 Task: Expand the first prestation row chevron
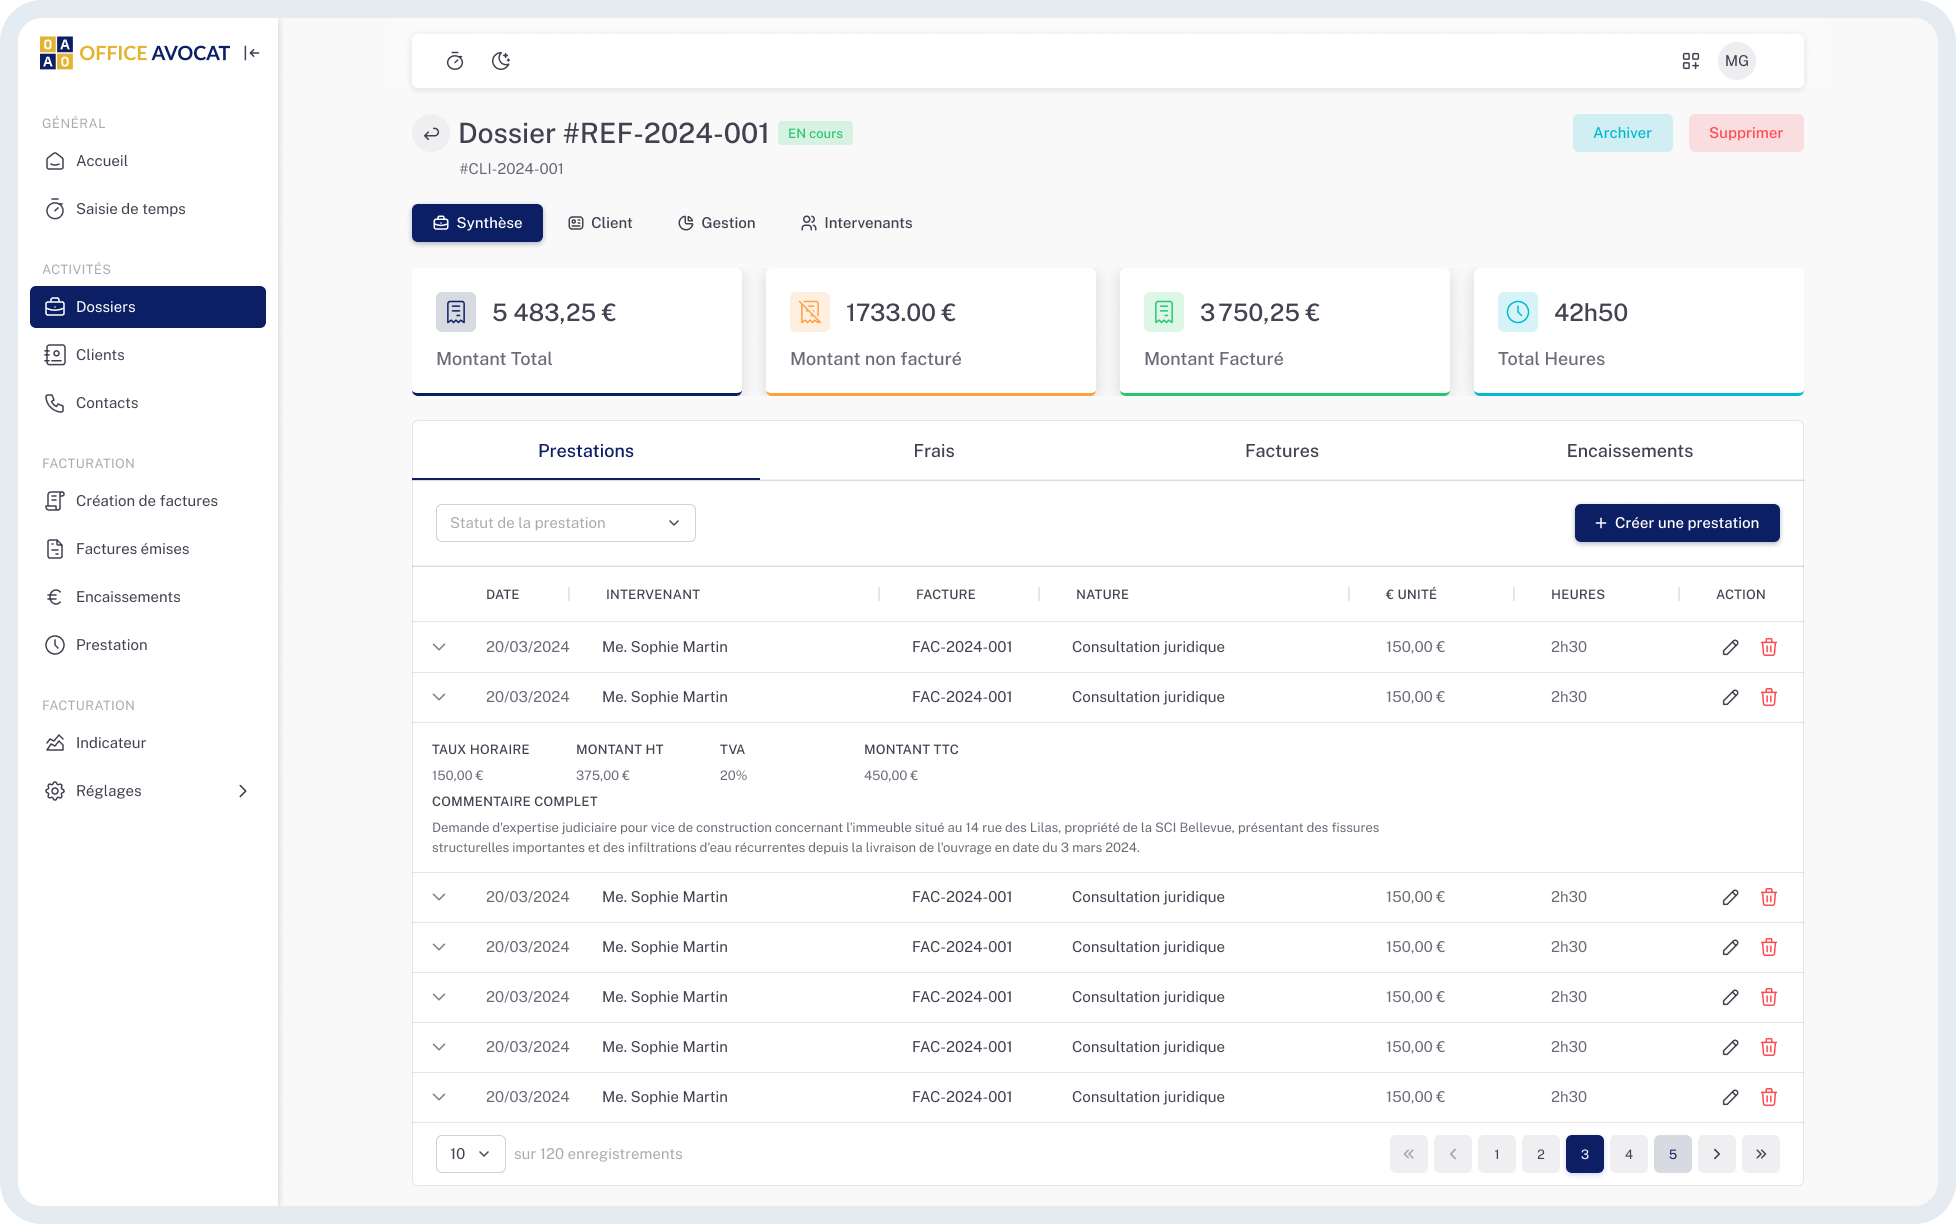pos(439,647)
